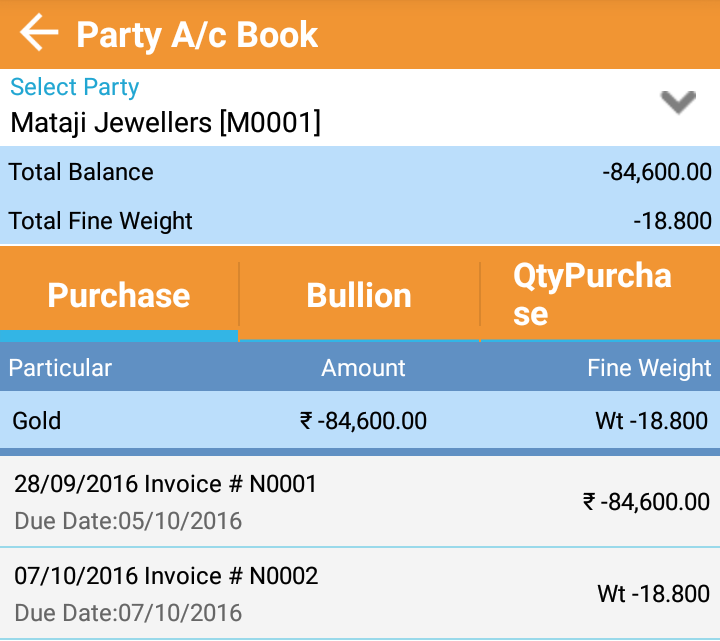720x641 pixels.
Task: Select the Gold summary row
Action: pyautogui.click(x=37, y=421)
